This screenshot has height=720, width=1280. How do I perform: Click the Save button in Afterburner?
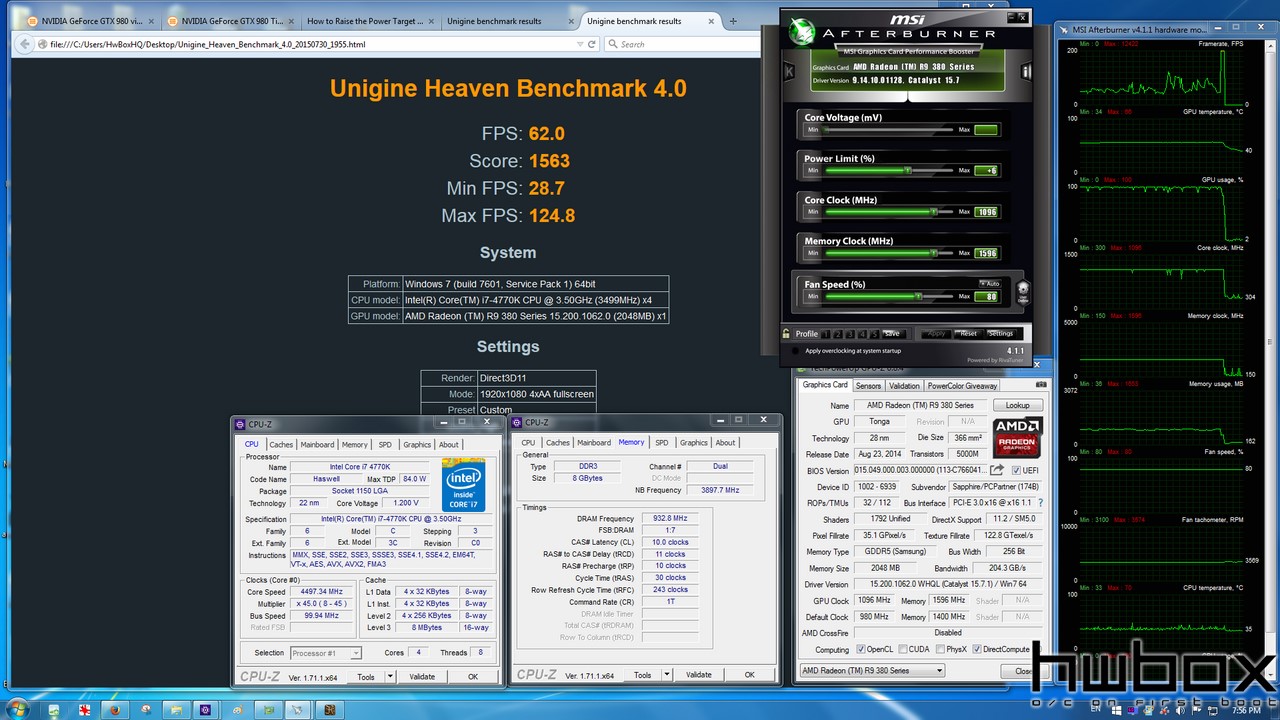click(892, 333)
